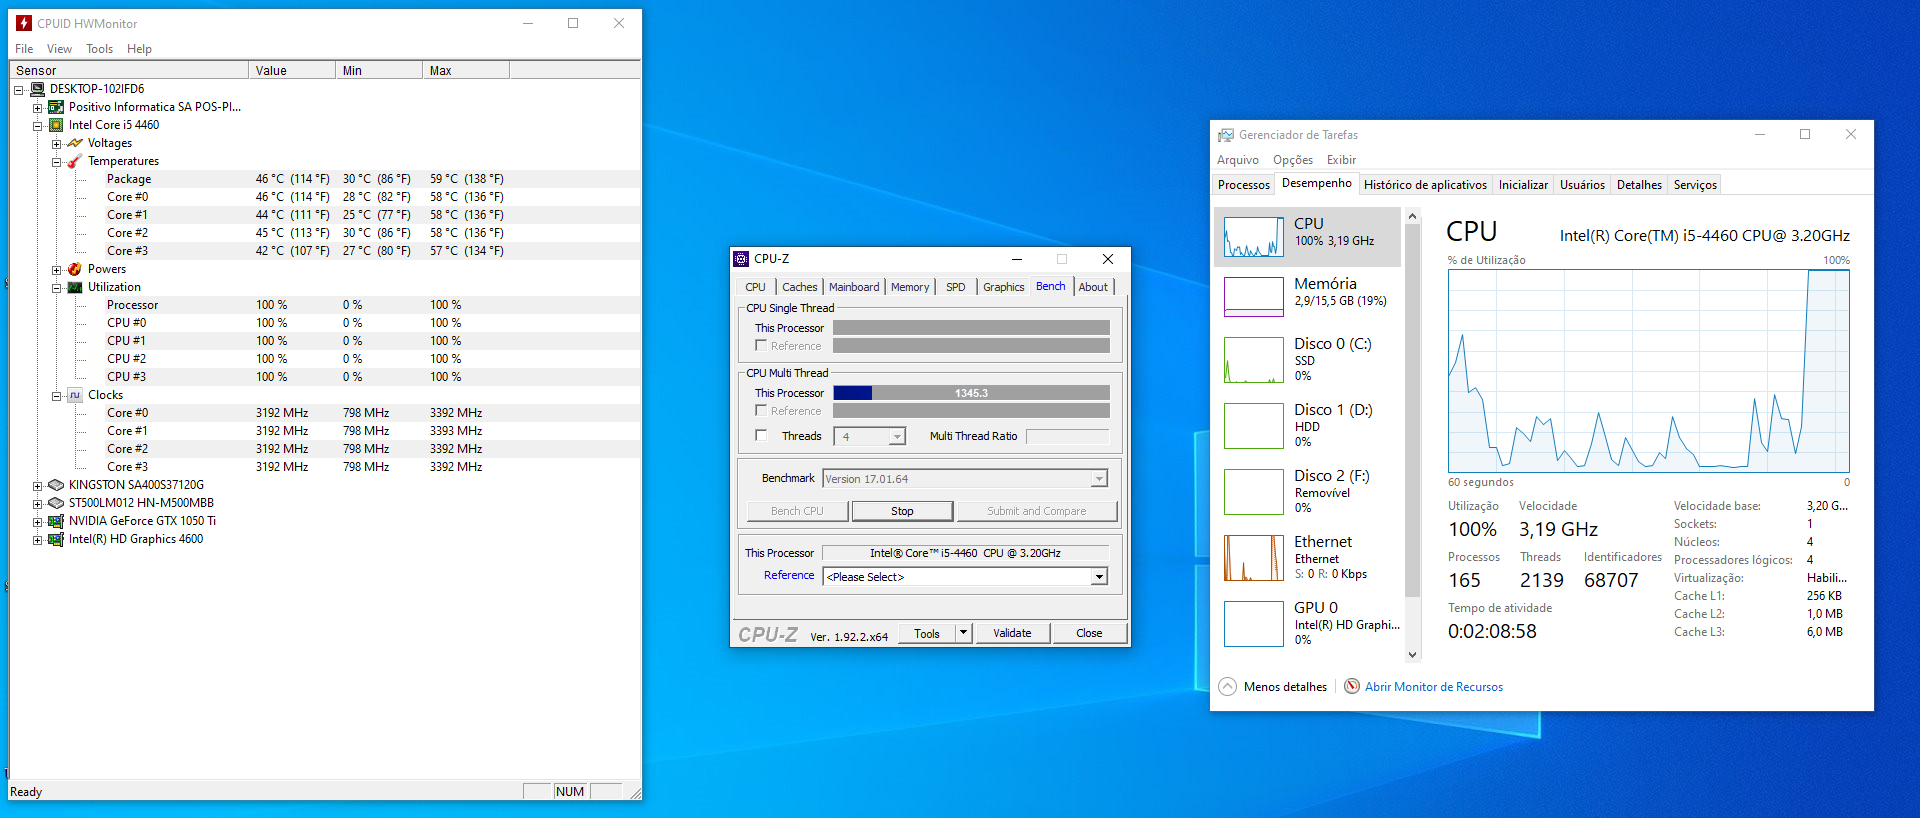Click the Multi Thread Ratio field
Image resolution: width=1920 pixels, height=818 pixels.
[1067, 436]
